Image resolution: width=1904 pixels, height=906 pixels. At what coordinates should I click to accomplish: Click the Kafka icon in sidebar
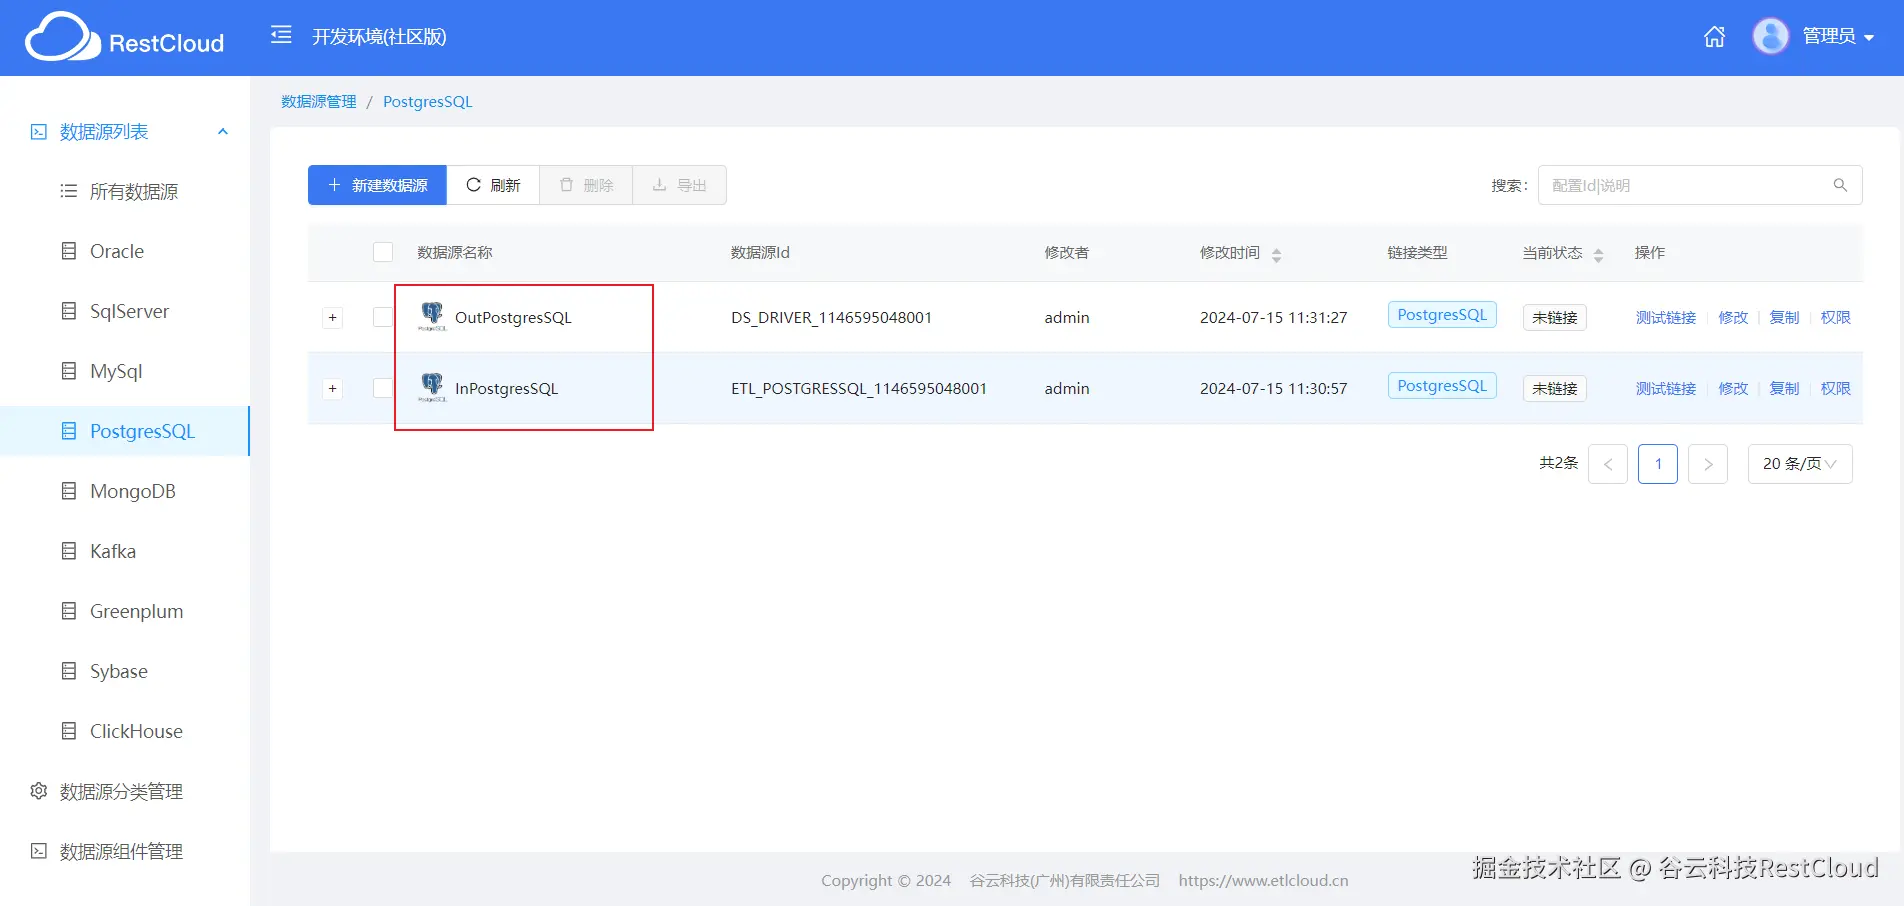[x=69, y=551]
